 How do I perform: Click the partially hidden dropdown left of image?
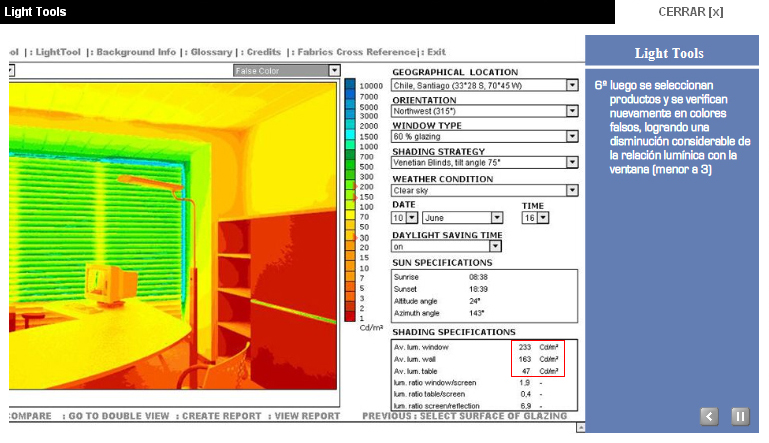click(x=11, y=71)
